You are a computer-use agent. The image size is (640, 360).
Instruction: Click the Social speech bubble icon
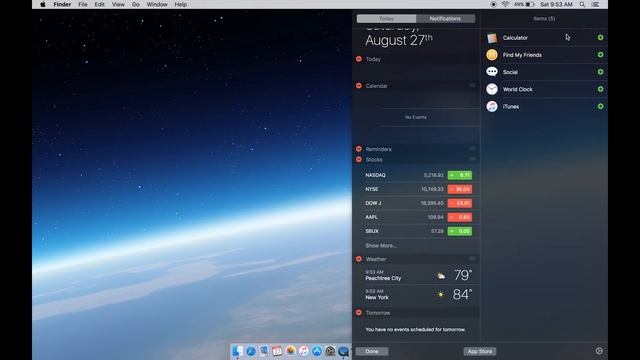pyautogui.click(x=492, y=72)
